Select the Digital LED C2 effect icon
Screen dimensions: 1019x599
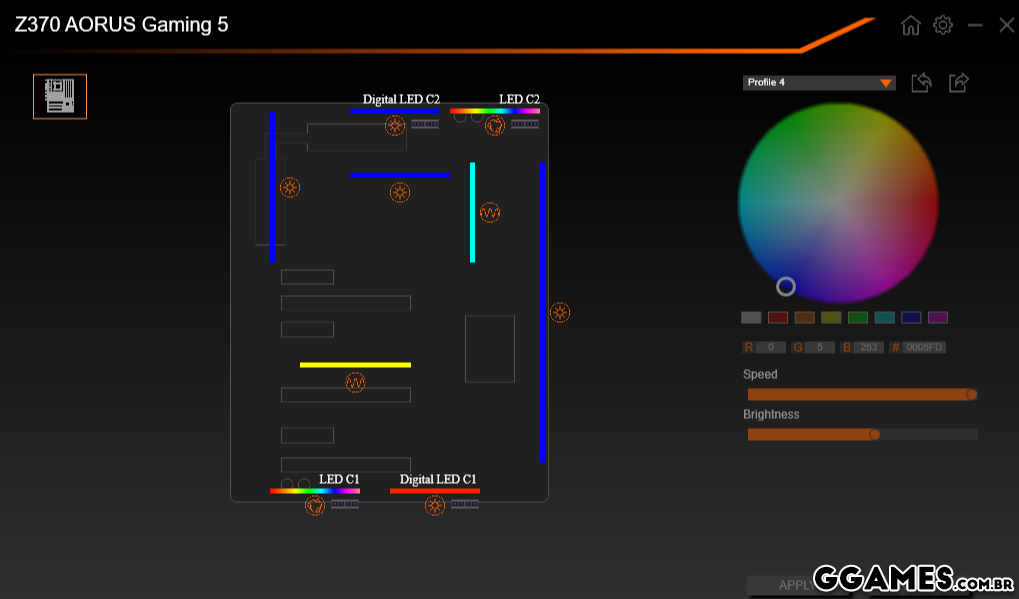pyautogui.click(x=395, y=125)
